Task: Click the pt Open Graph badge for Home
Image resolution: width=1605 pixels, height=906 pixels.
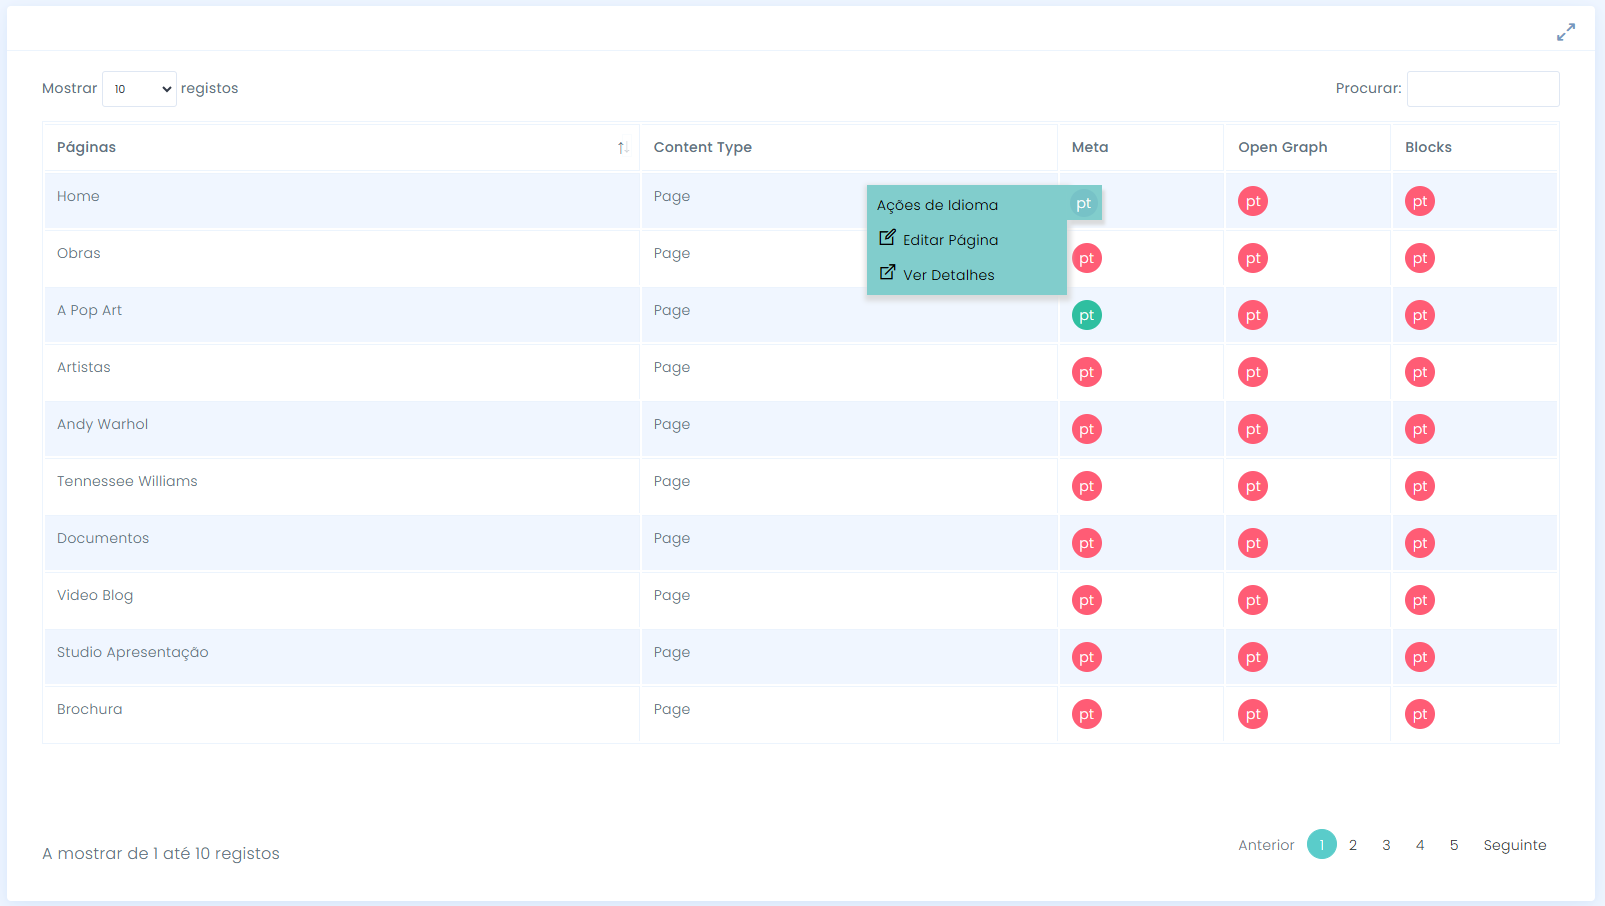Action: (1252, 202)
